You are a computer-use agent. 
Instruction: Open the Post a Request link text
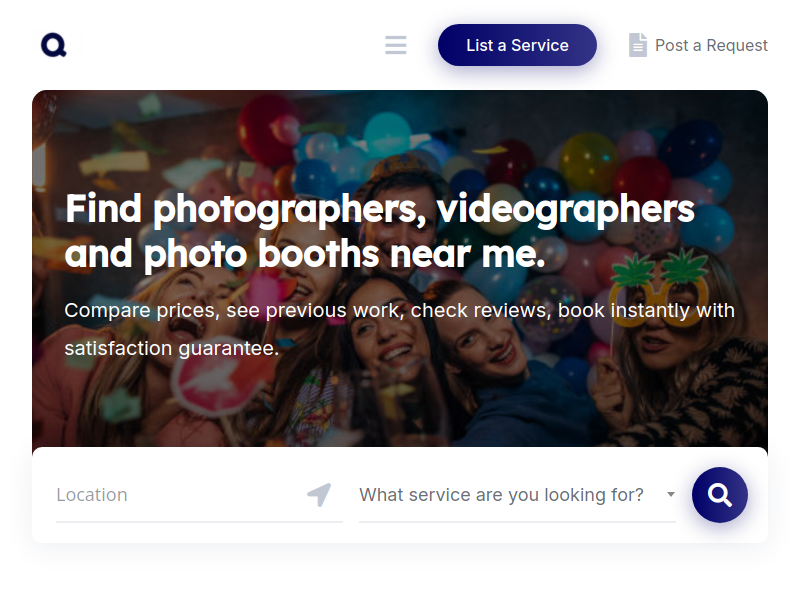coord(711,45)
